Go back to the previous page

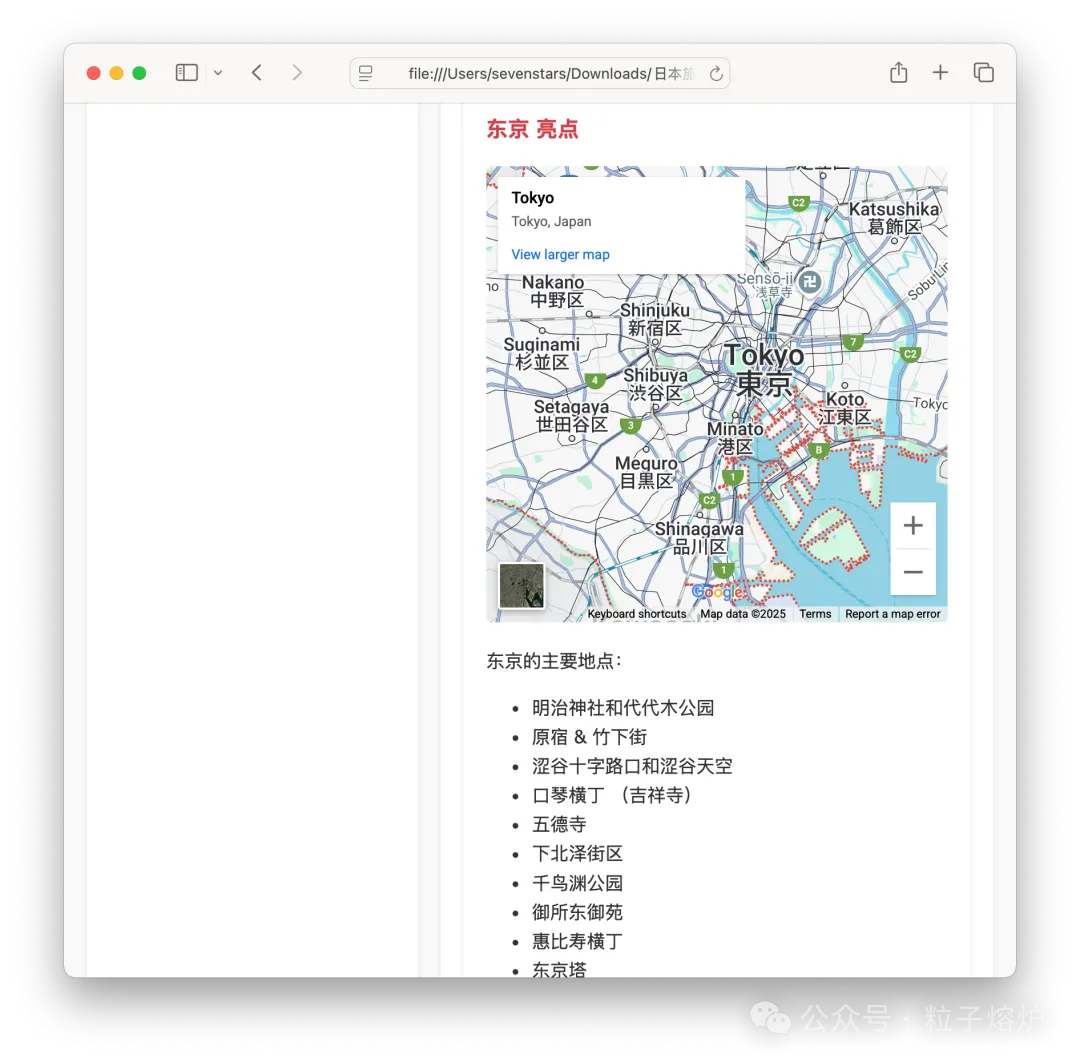257,72
